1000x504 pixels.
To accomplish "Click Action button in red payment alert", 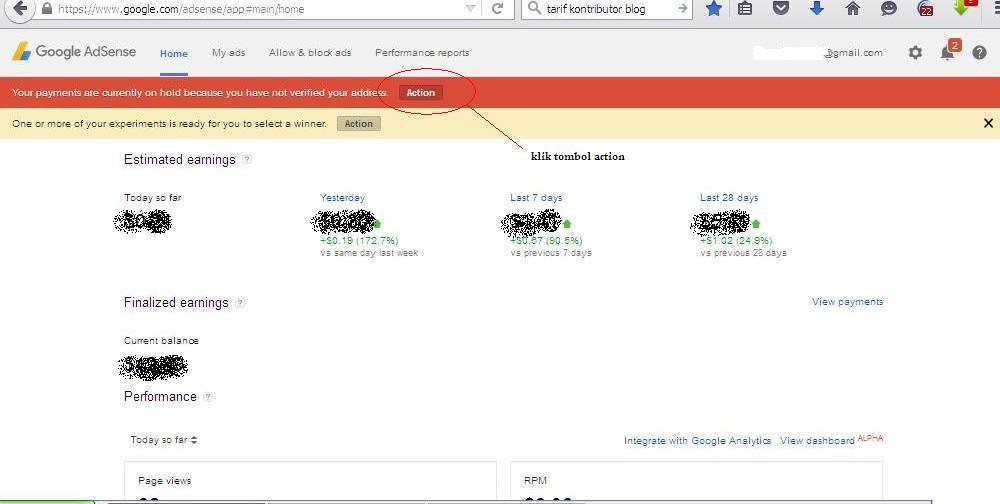I will point(421,93).
